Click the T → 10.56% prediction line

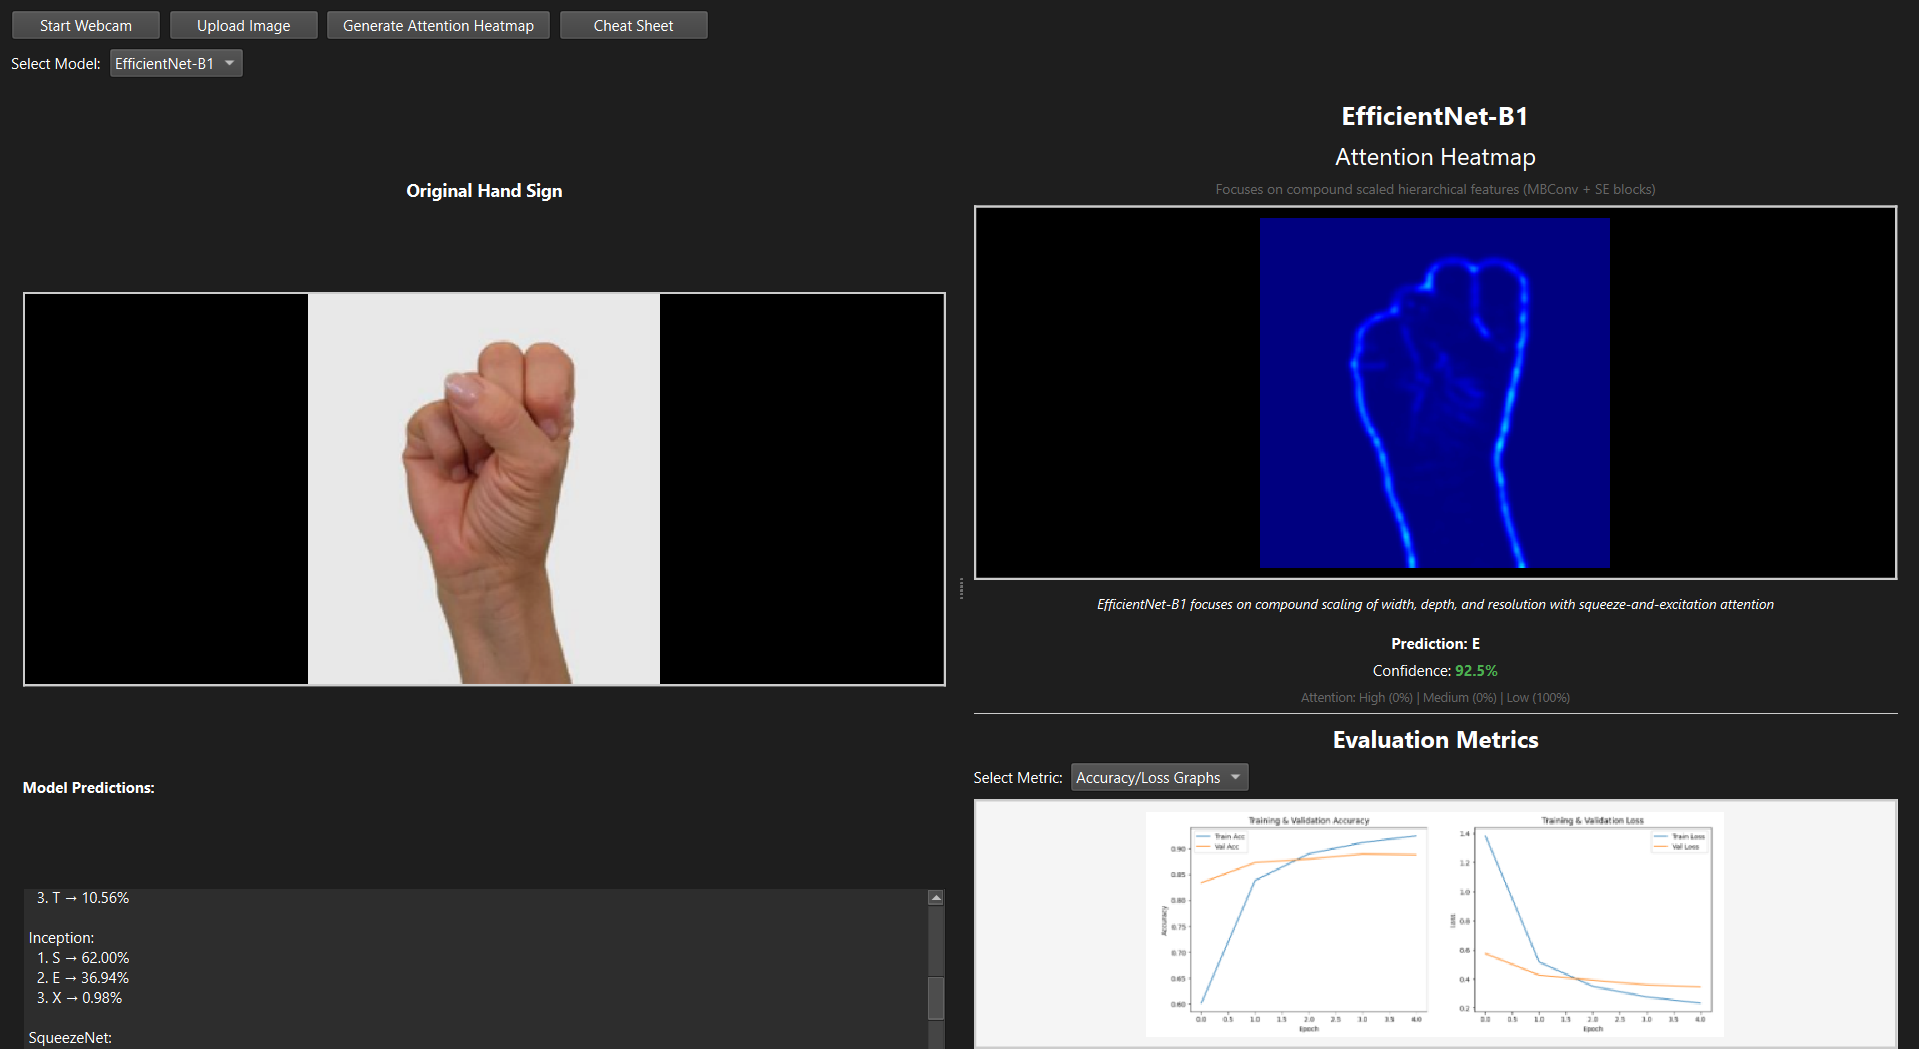point(83,898)
